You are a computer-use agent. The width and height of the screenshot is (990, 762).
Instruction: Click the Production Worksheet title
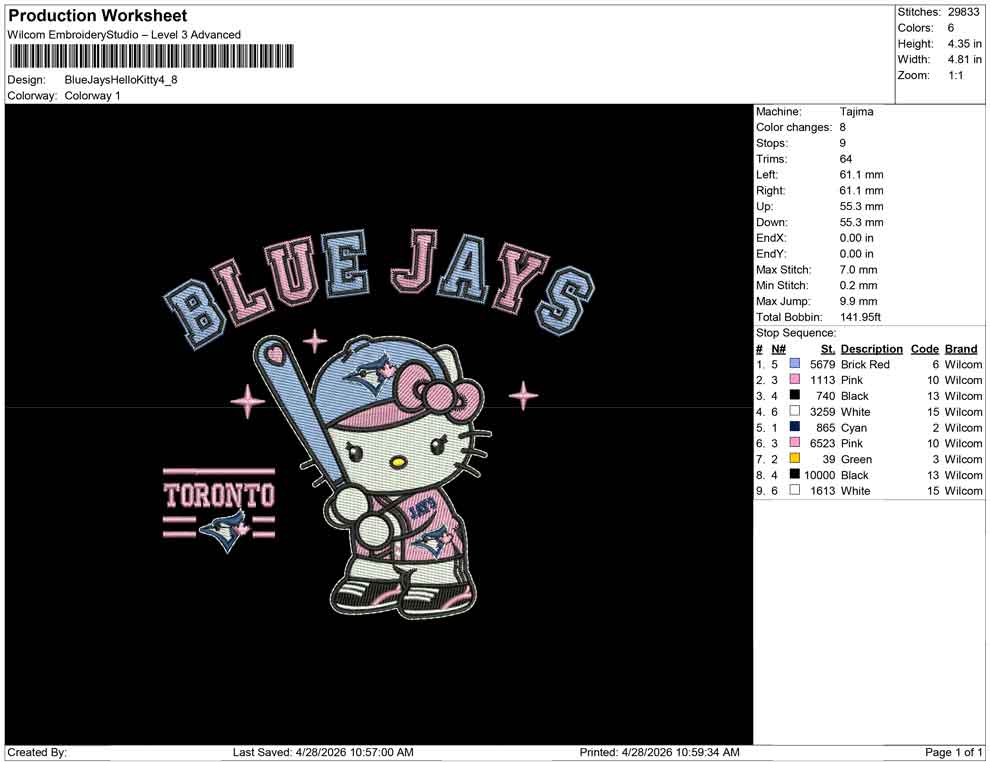click(98, 16)
